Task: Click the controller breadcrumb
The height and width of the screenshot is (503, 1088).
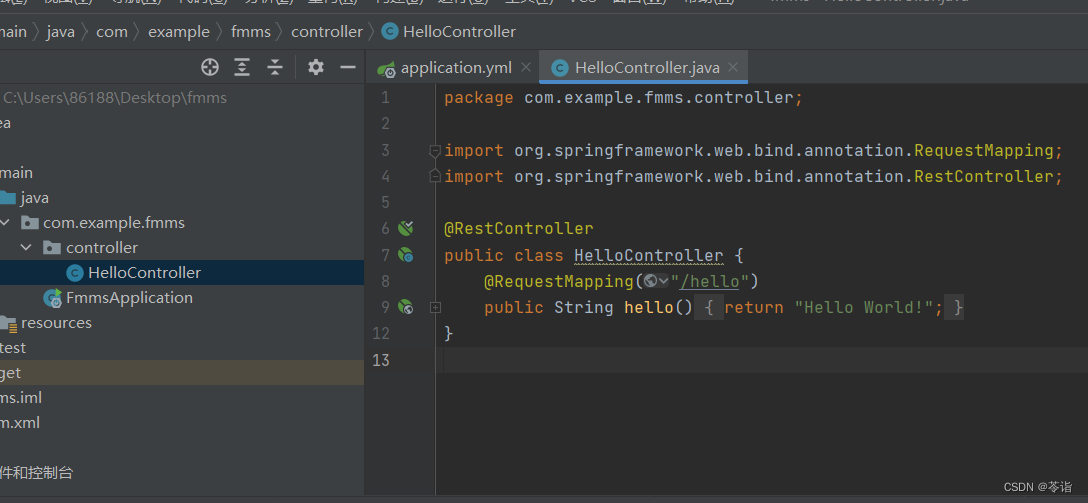Action: click(x=327, y=32)
